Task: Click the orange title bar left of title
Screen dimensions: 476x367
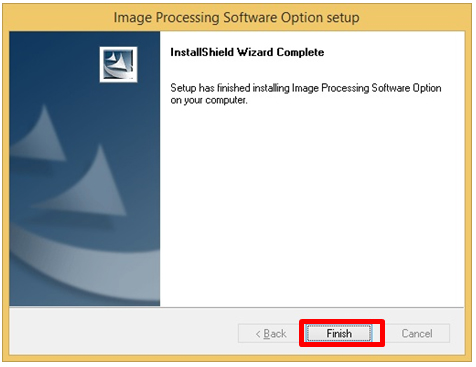Action: click(x=58, y=17)
